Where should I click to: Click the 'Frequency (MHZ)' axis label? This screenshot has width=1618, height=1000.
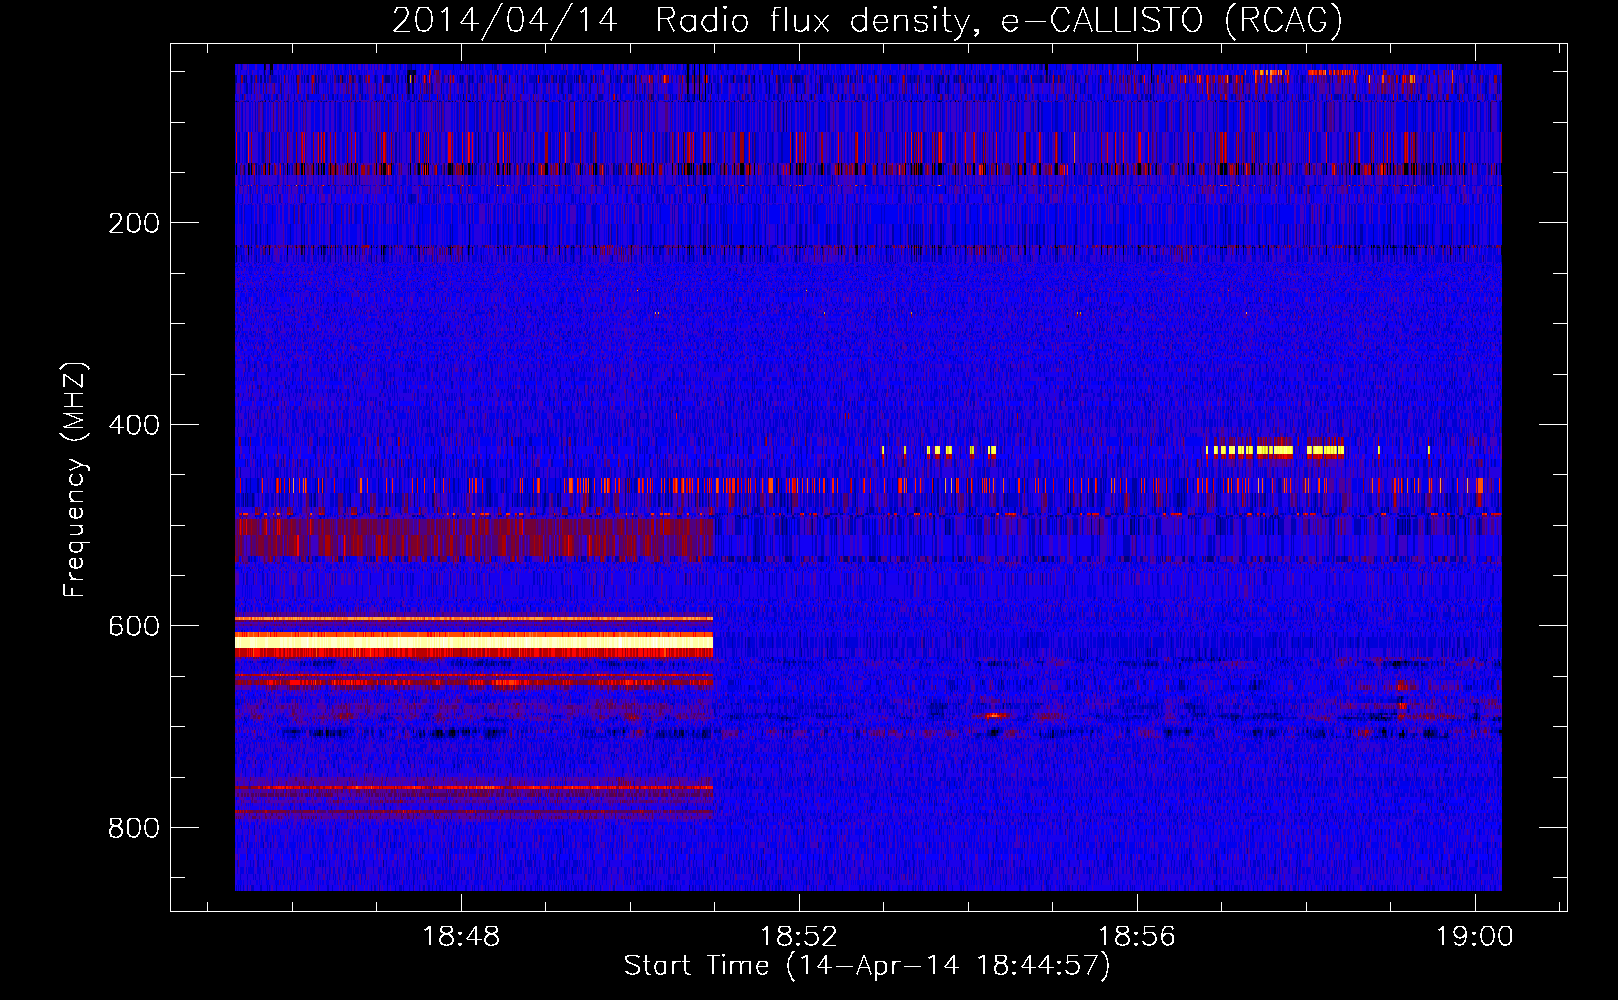[75, 480]
